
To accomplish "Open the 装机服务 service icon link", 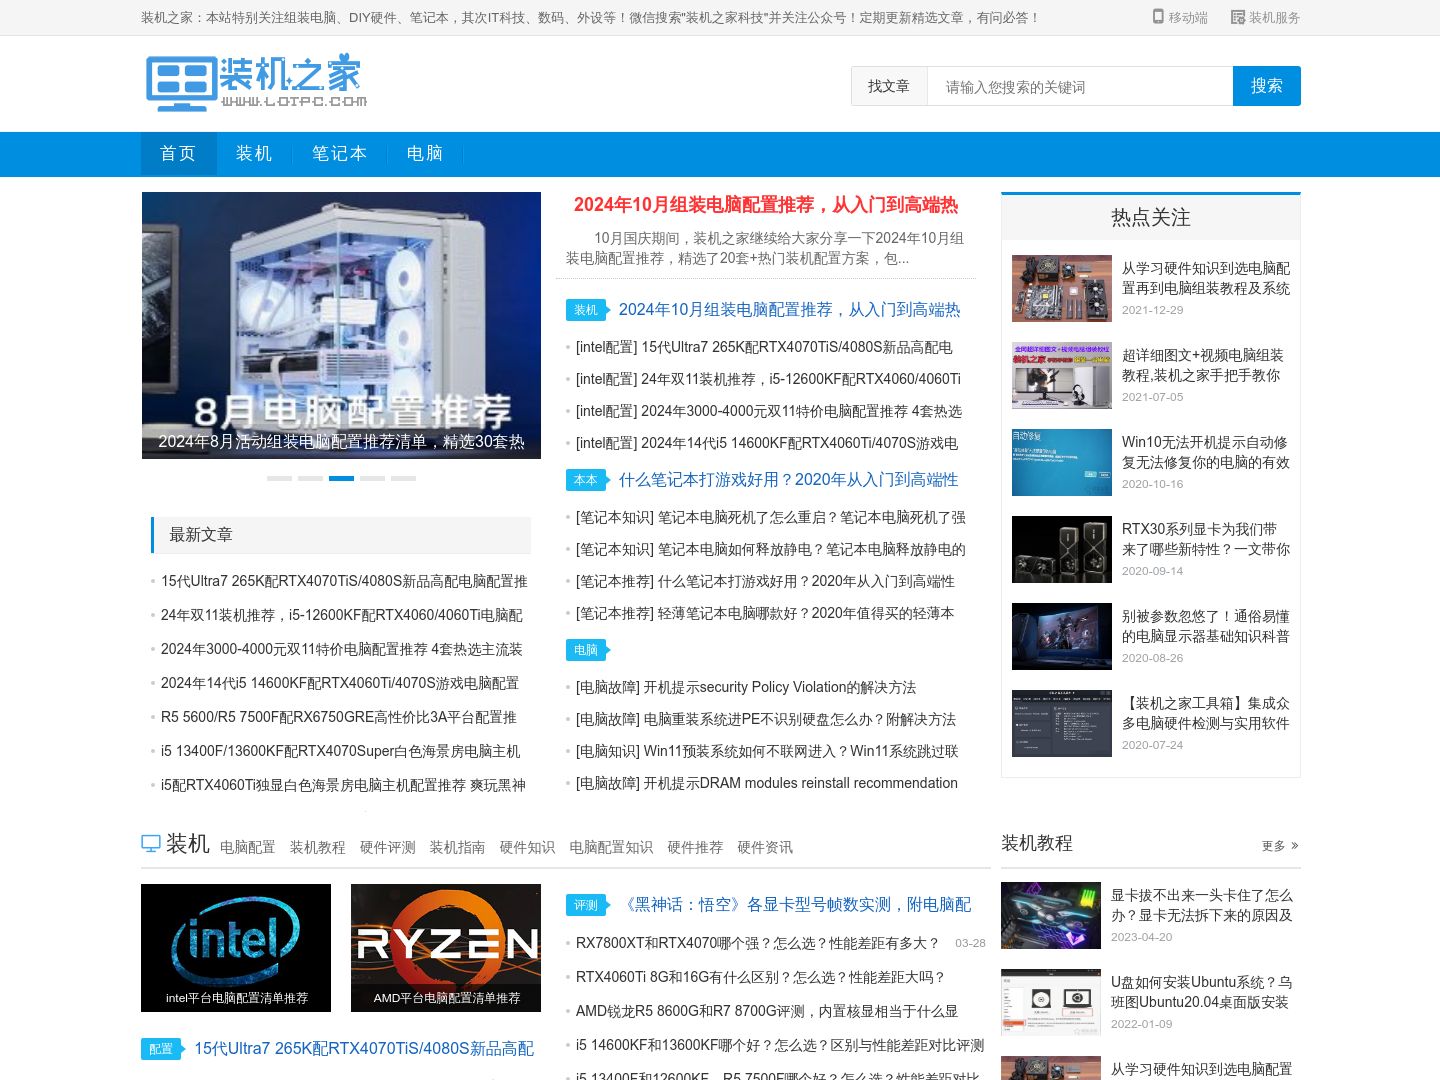I will pyautogui.click(x=1265, y=17).
